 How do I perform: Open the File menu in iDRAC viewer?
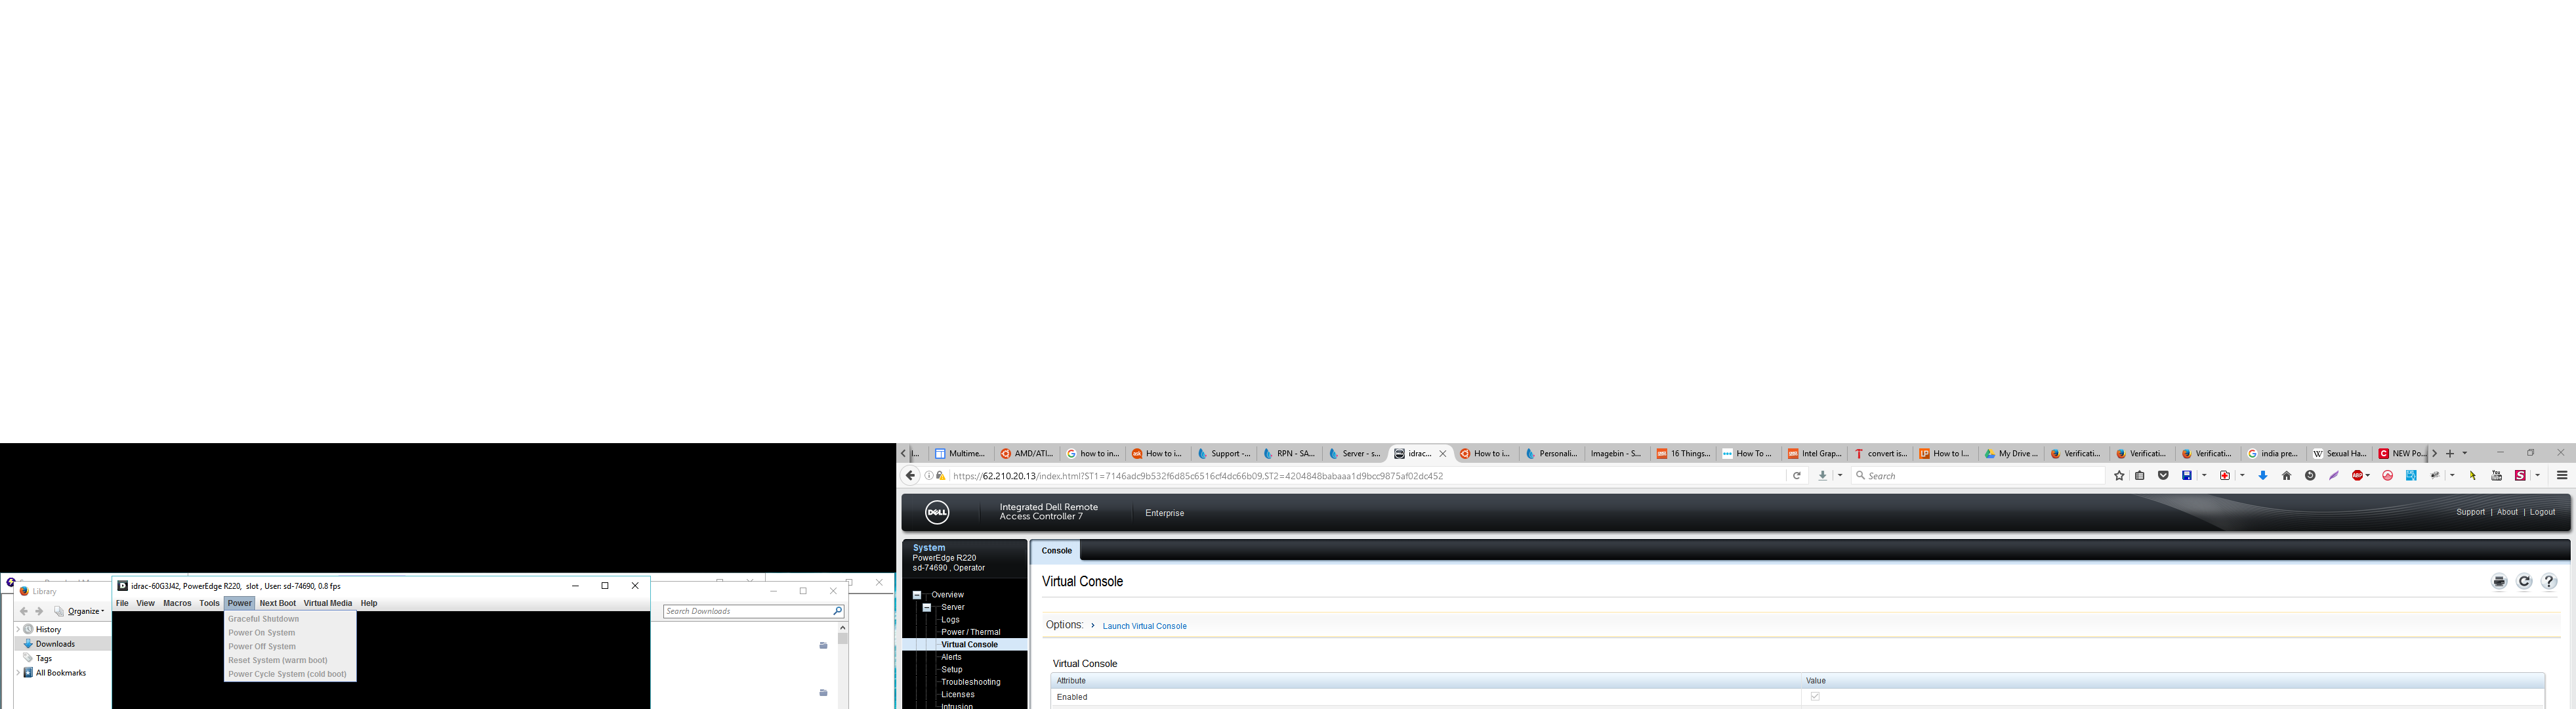tap(122, 603)
